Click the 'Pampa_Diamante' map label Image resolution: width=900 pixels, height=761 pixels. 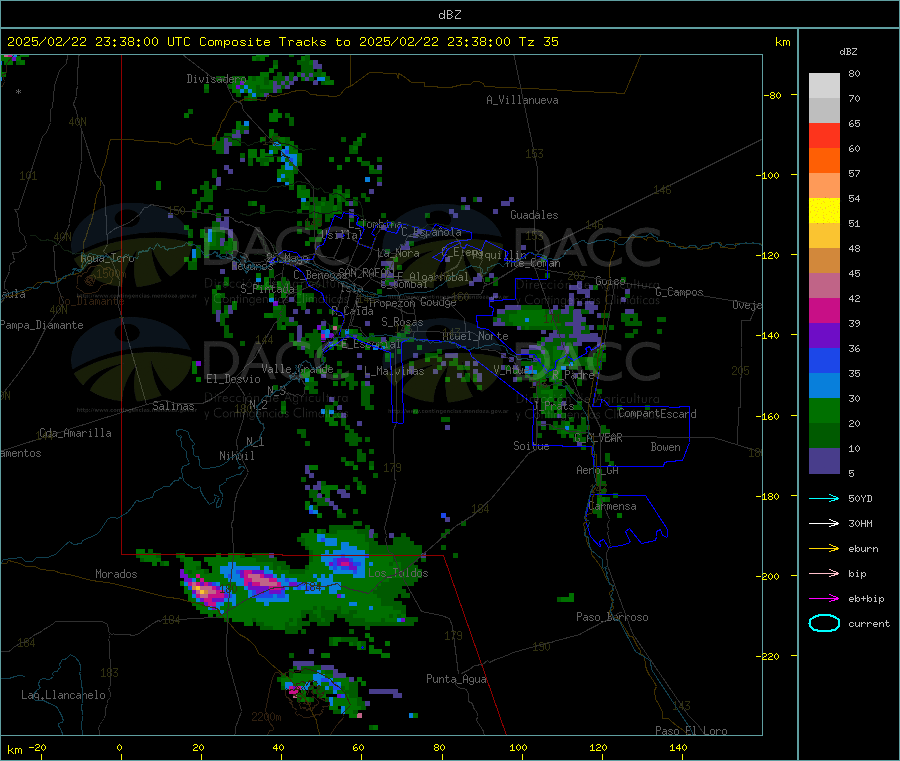coord(41,325)
